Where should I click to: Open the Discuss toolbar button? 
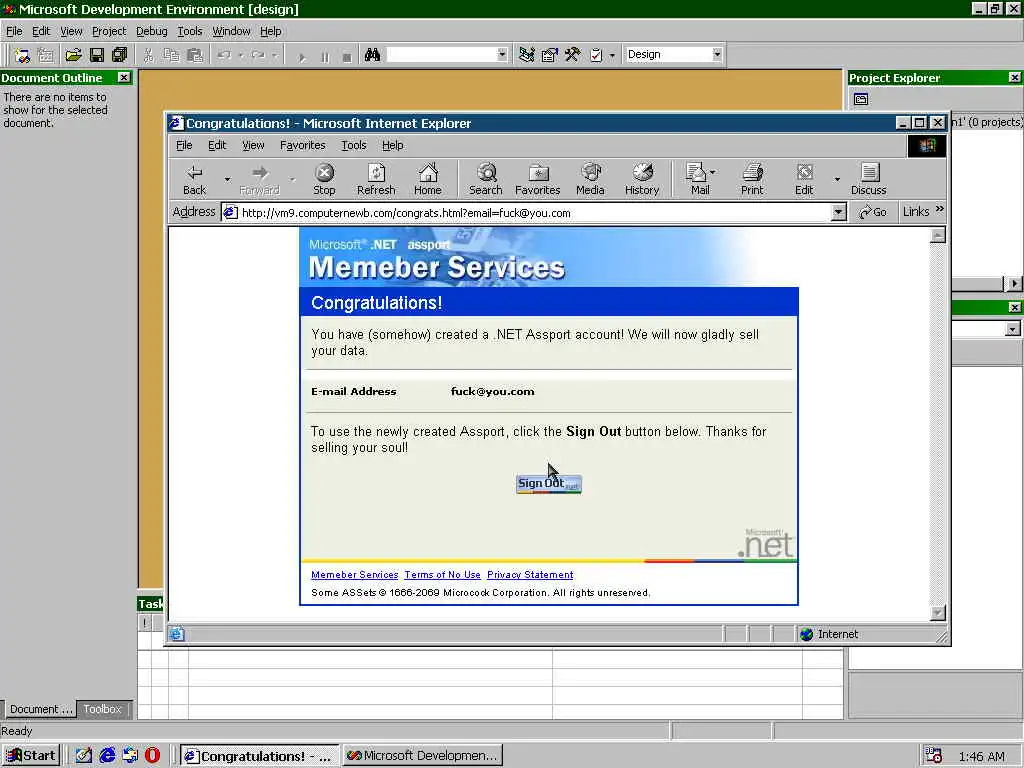coord(869,180)
